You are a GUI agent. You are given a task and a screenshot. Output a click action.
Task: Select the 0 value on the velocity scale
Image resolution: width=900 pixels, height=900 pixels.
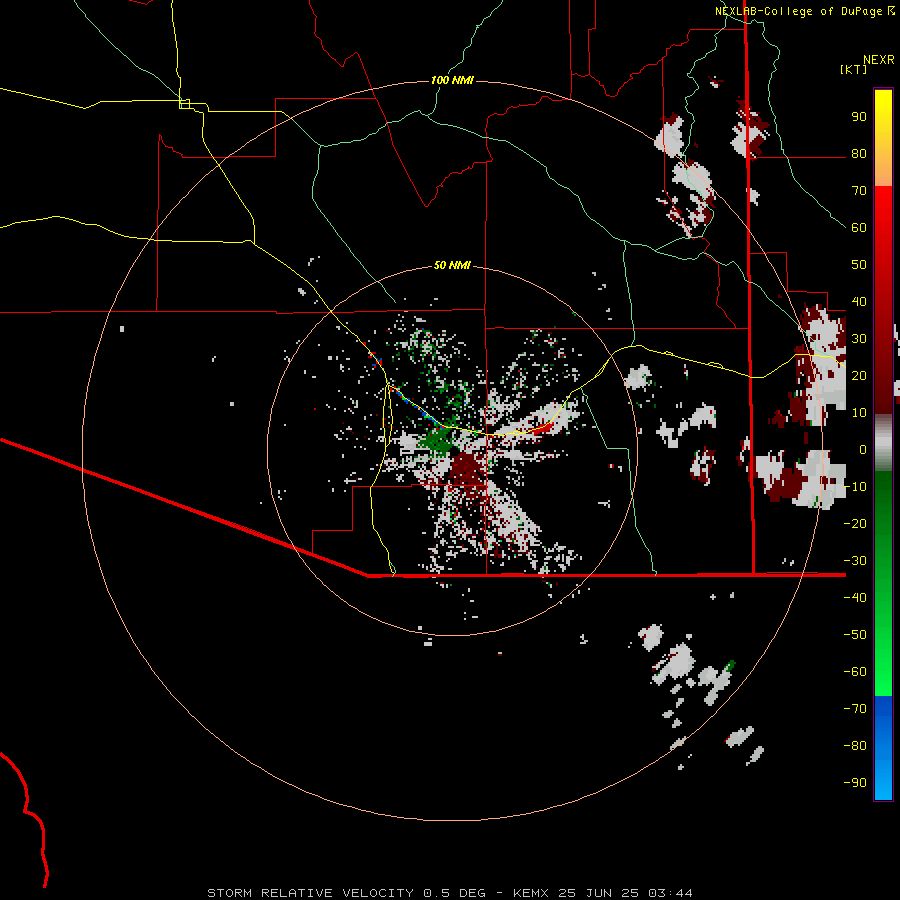click(x=863, y=450)
